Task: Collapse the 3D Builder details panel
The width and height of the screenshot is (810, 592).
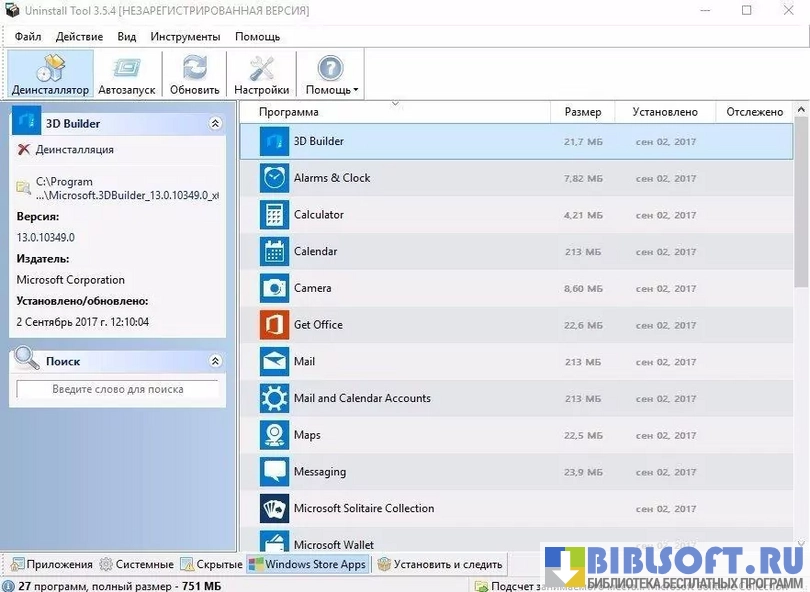Action: 215,124
